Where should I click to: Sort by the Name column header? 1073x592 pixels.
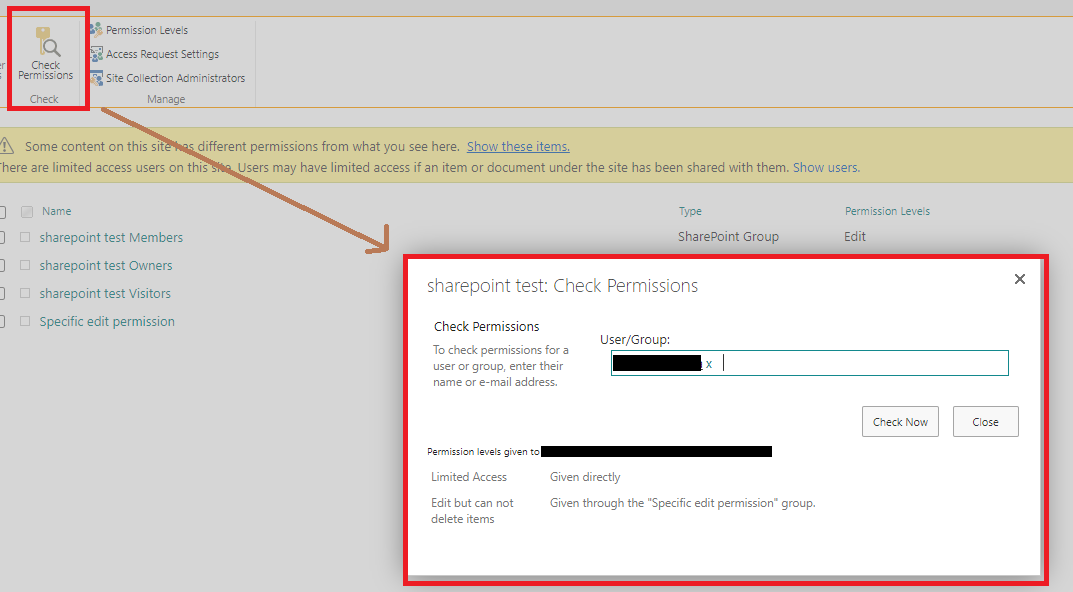coord(57,211)
